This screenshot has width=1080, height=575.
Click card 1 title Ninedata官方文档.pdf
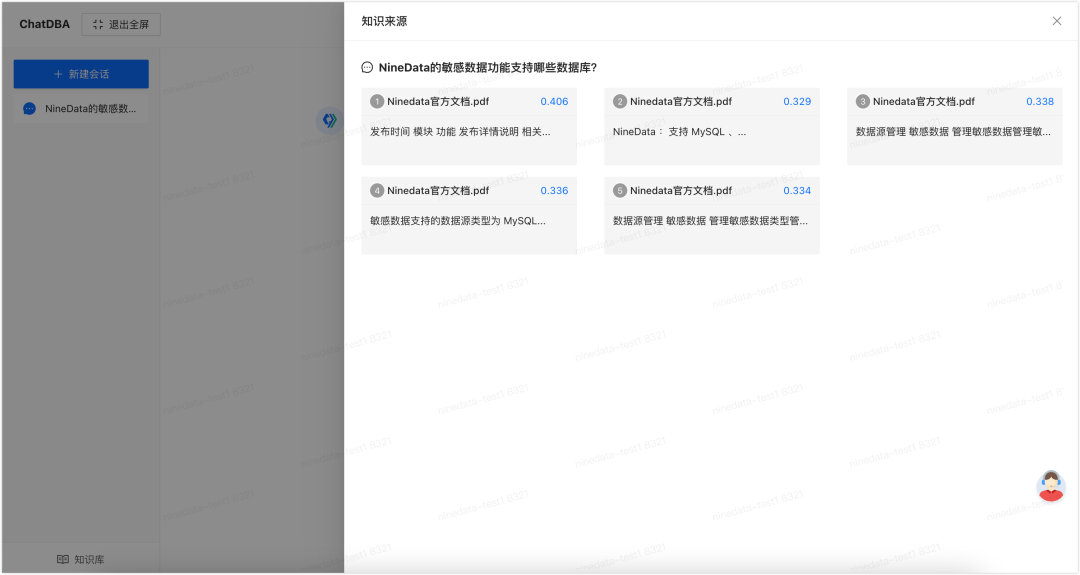pos(438,101)
